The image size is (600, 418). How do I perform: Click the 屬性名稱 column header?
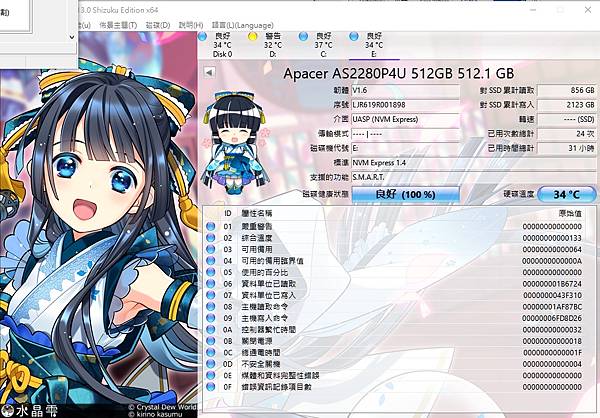pyautogui.click(x=257, y=213)
